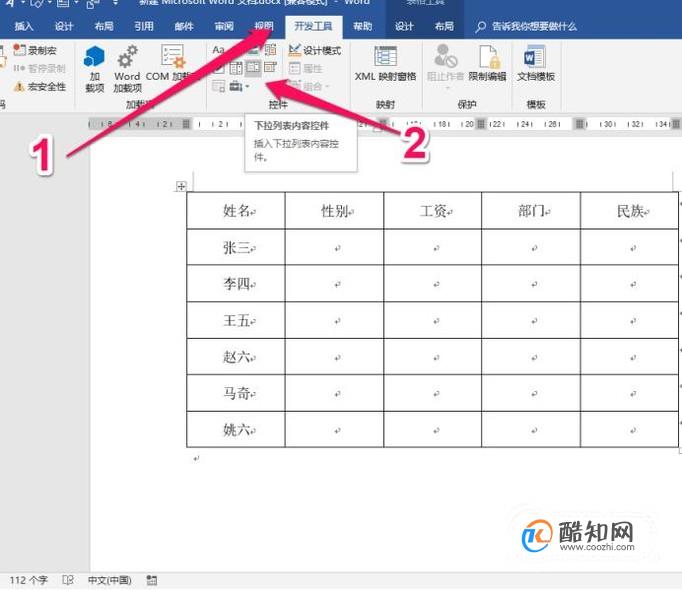The image size is (682, 590).
Task: Click word count 112 个字 in status bar
Action: pyautogui.click(x=29, y=580)
